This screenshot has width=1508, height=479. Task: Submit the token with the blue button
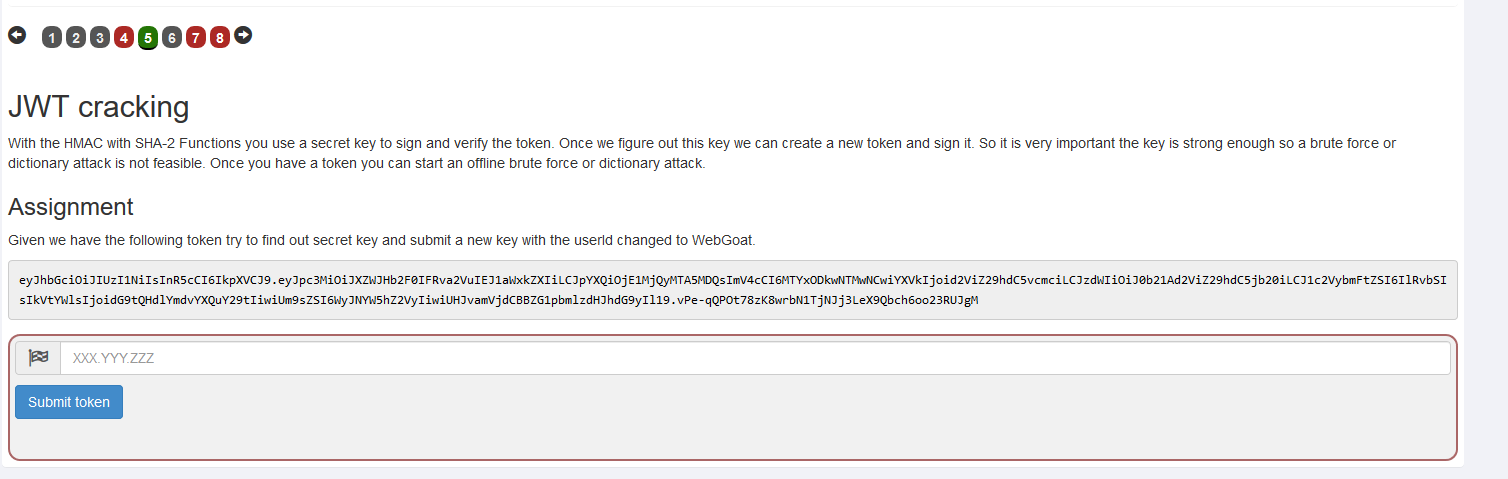[x=69, y=402]
